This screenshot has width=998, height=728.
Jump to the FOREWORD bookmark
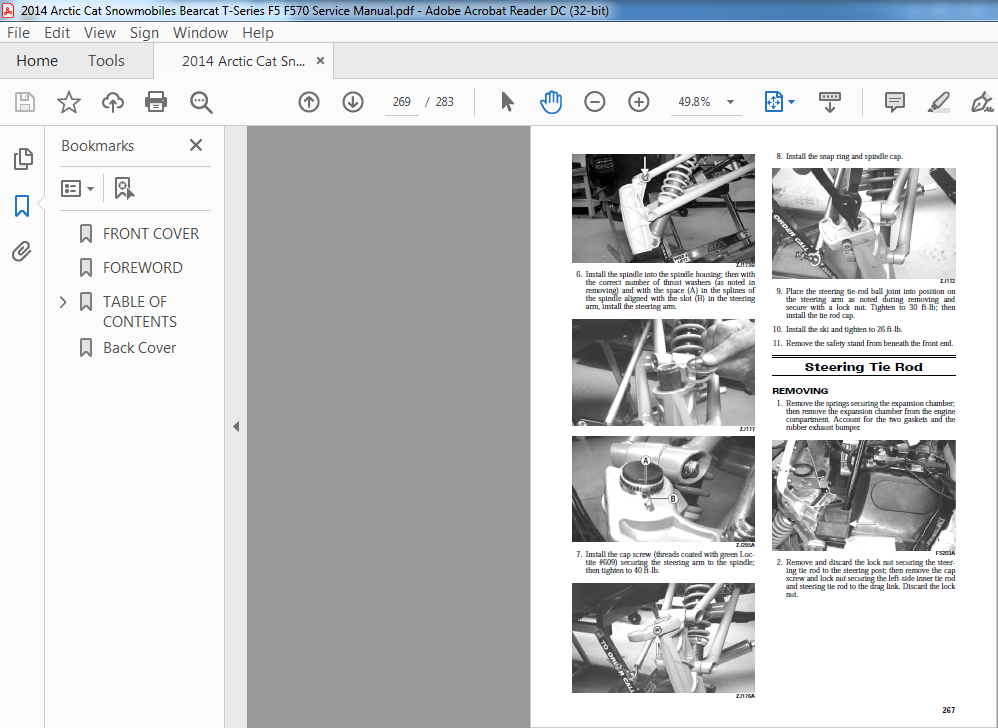tap(143, 268)
